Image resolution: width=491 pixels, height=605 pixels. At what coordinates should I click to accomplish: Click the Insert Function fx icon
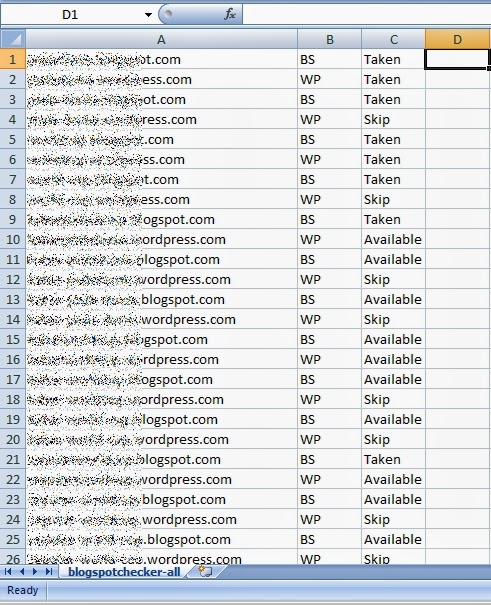[x=230, y=15]
